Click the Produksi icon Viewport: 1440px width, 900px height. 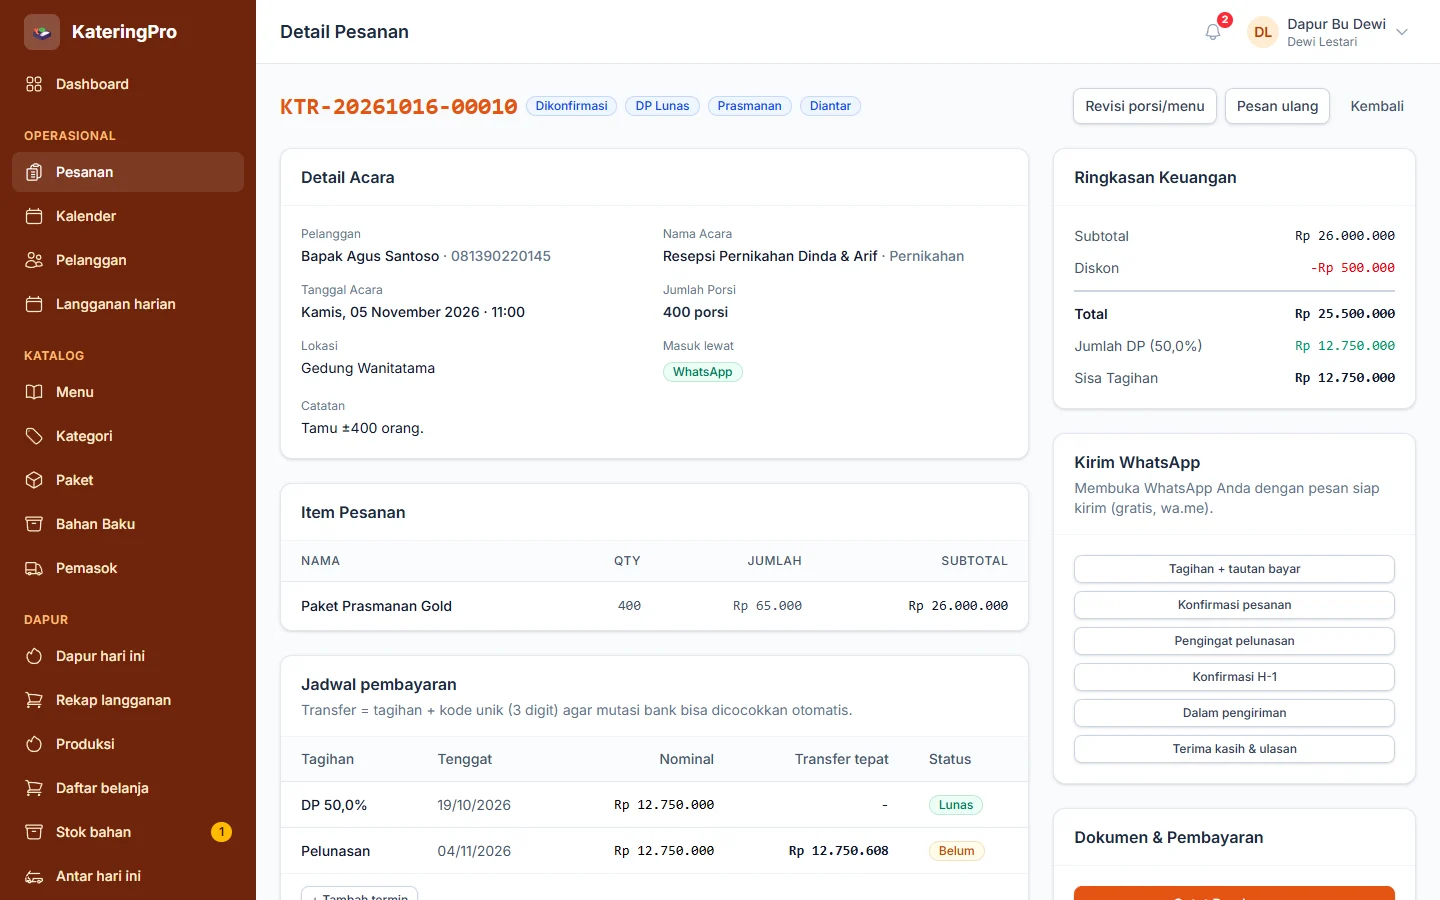pos(34,744)
